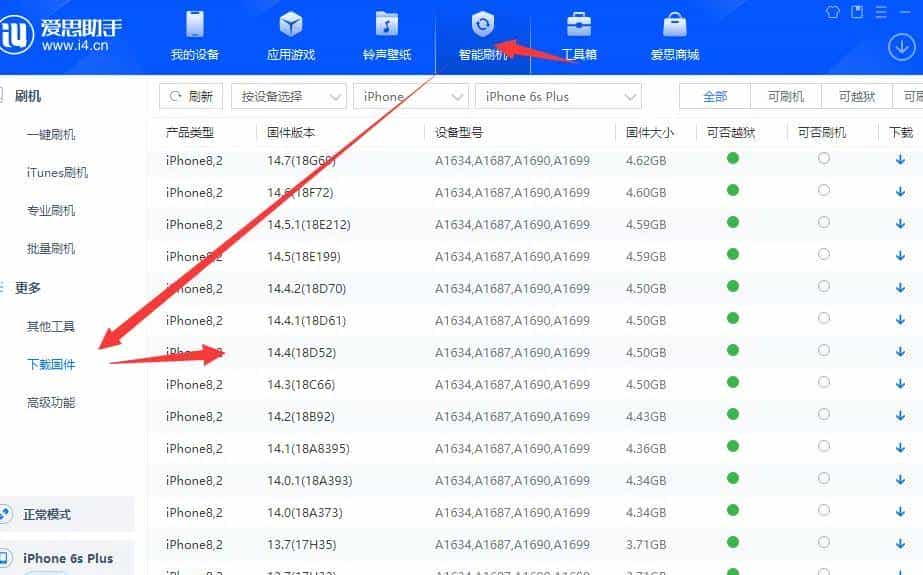
Task: Click the 产品类型 column header
Action: click(190, 132)
